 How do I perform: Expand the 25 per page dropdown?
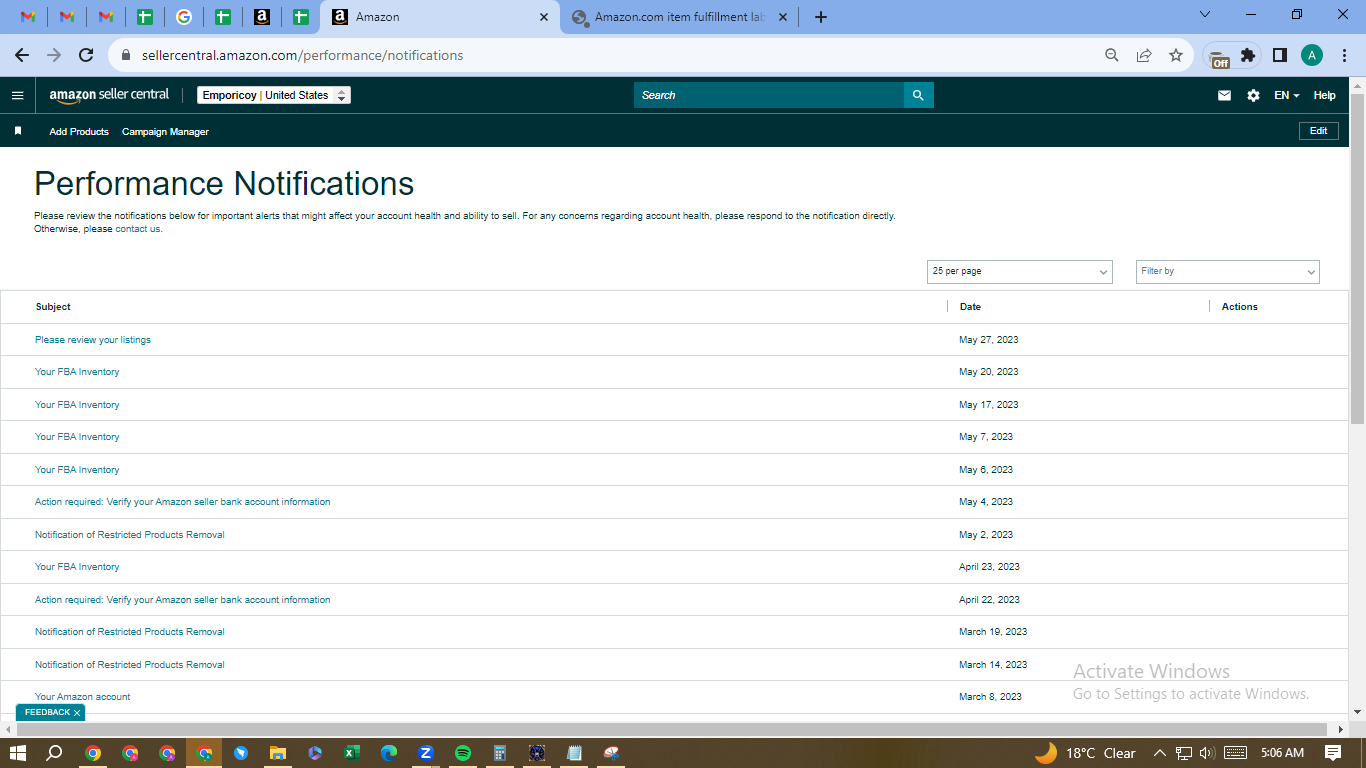1020,271
